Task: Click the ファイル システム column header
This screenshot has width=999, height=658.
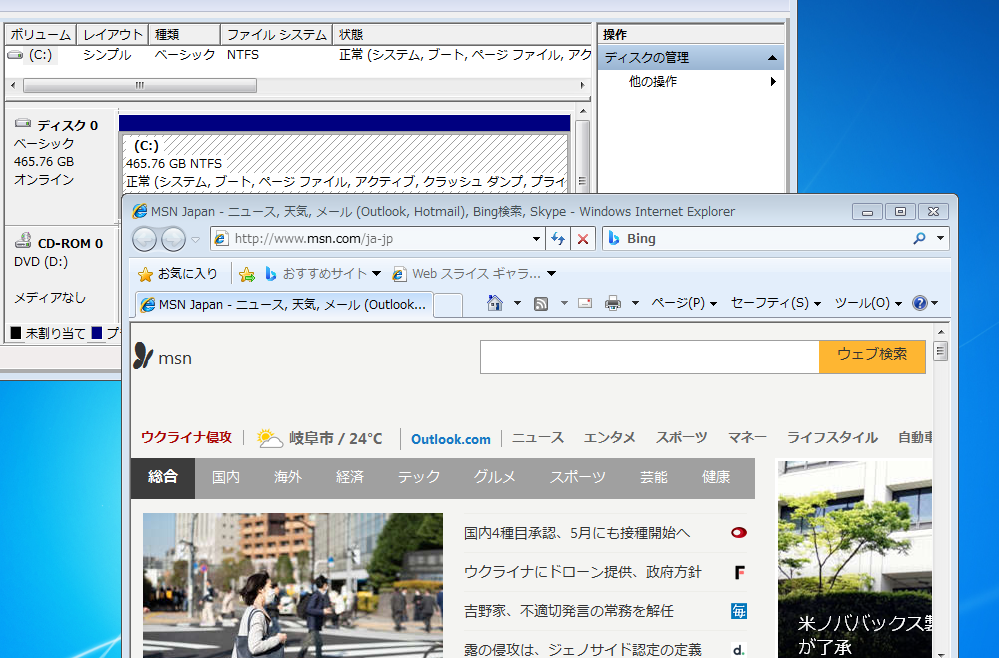Action: 277,34
